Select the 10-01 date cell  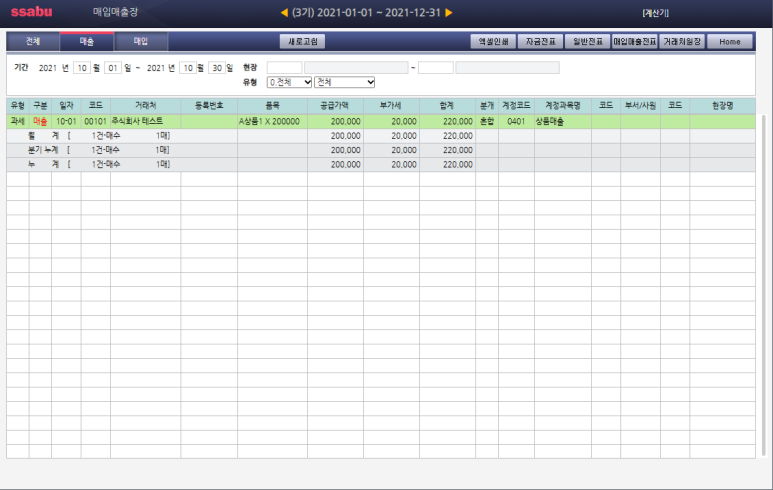coord(67,121)
